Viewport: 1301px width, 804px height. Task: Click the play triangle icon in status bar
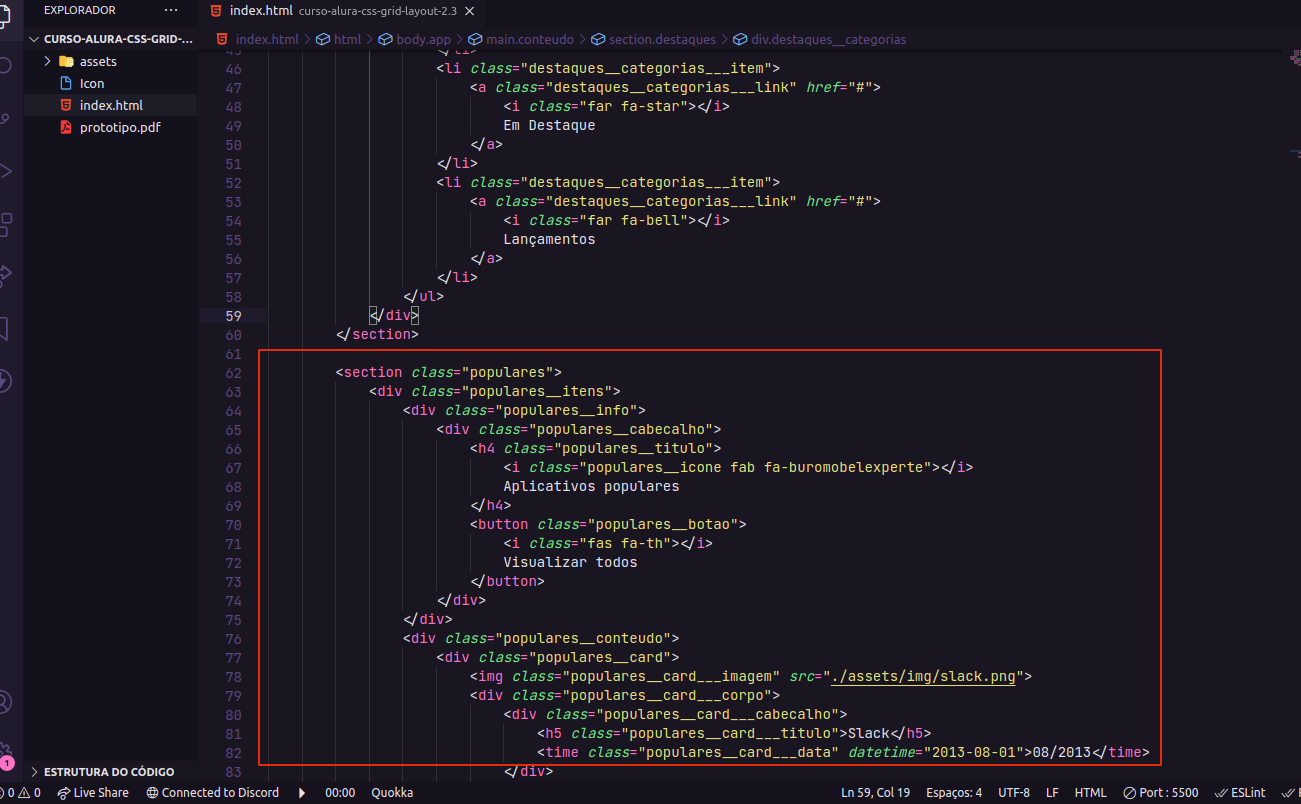tap(302, 793)
